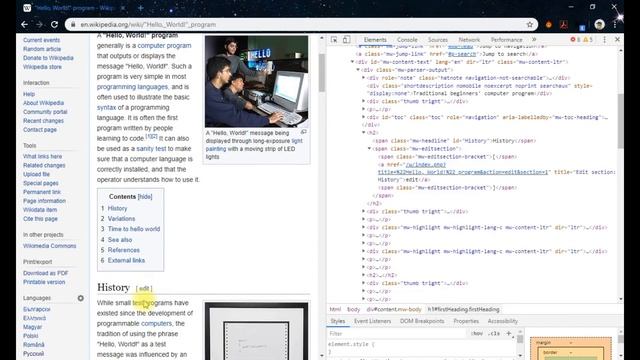Collapse the mw-editsection span node
This screenshot has width=640, height=360.
369,149
